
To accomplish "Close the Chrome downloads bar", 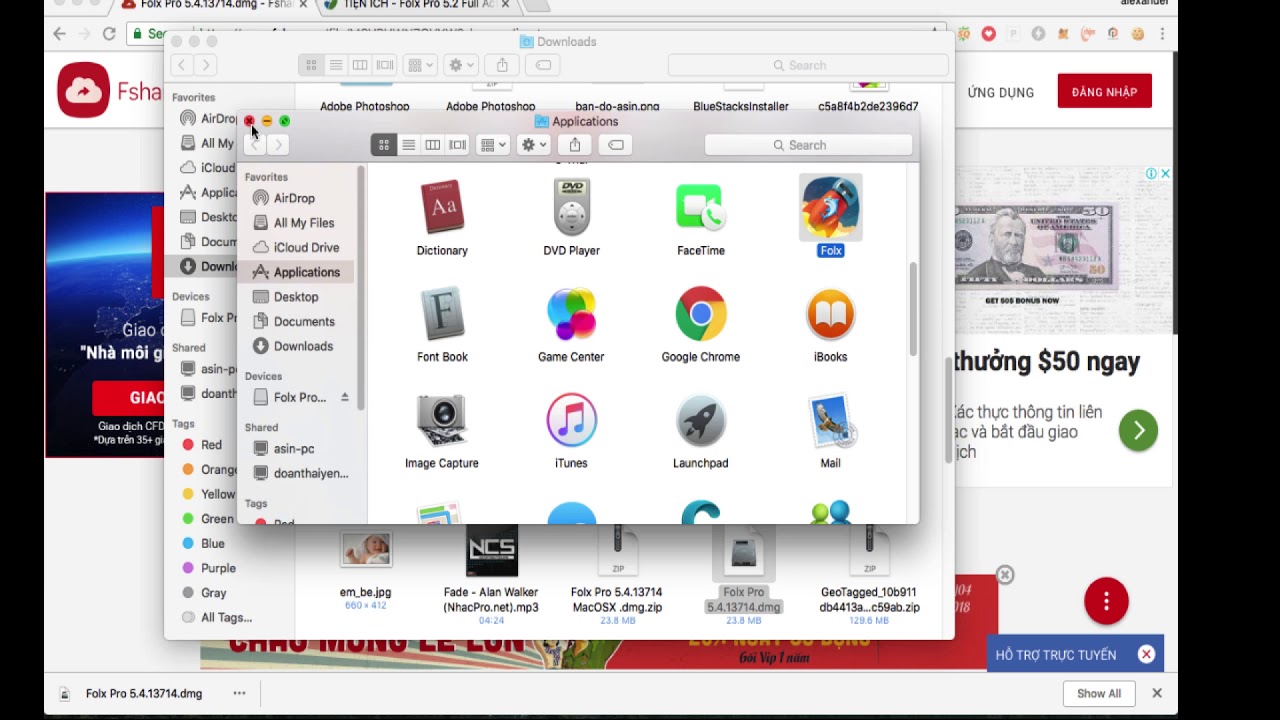I will [x=1157, y=693].
